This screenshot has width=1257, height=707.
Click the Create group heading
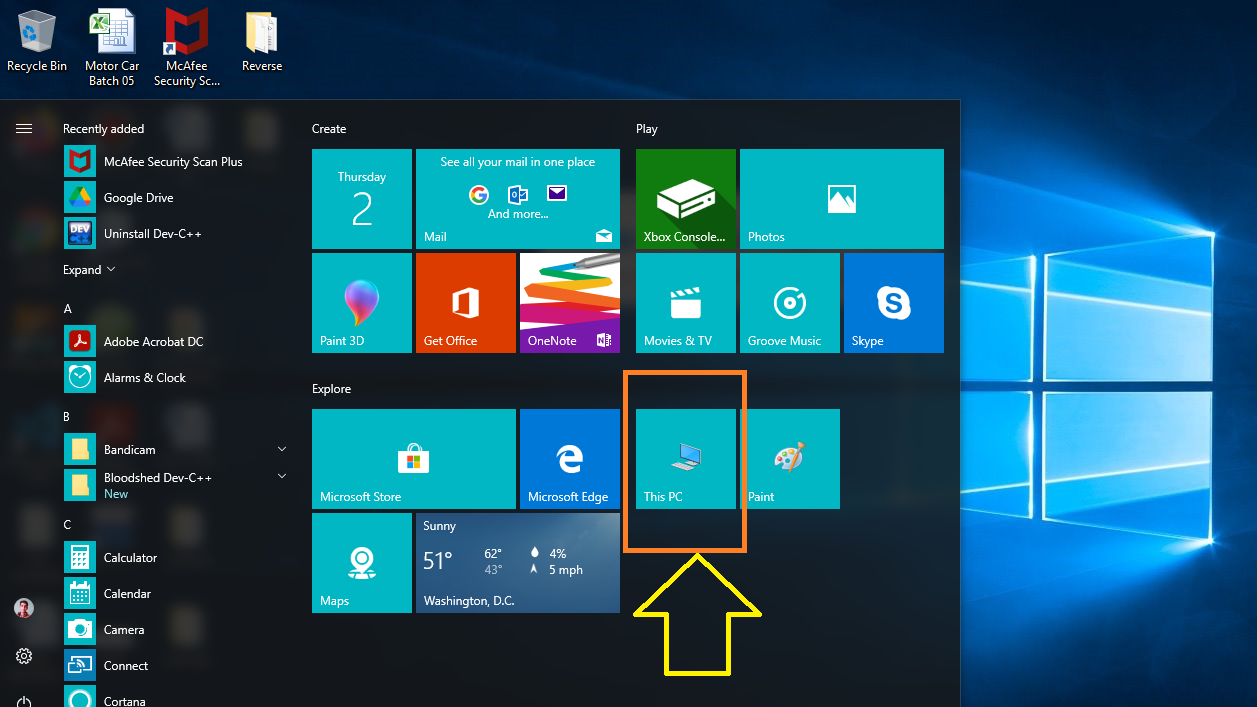(x=329, y=129)
